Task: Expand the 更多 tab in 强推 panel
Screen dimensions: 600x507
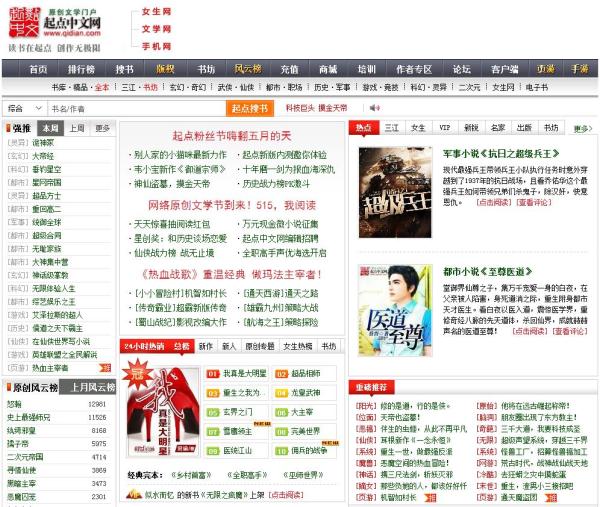Action: click(x=103, y=128)
